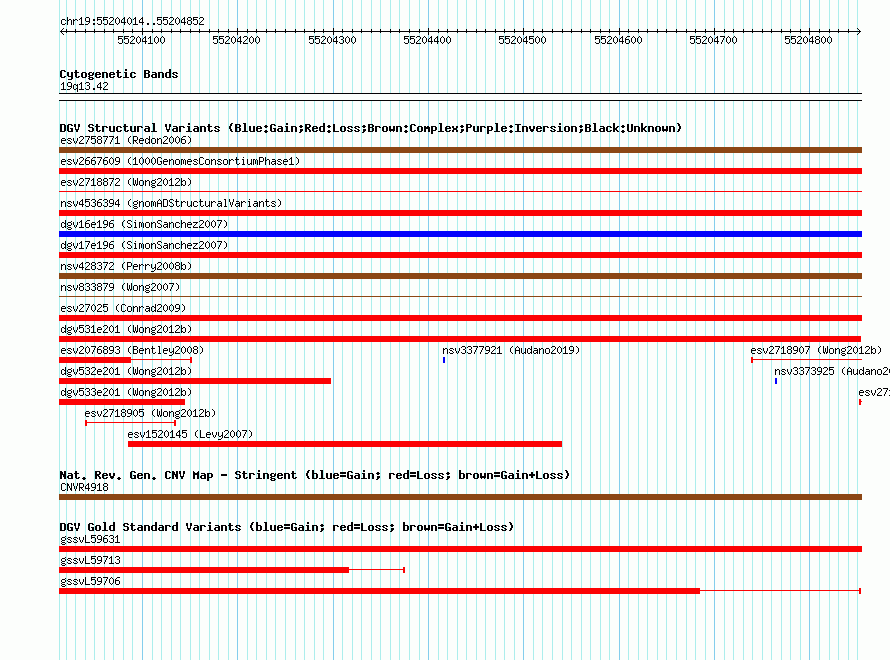Click the 55204800 ruler position label
Image resolution: width=890 pixels, height=660 pixels.
pyautogui.click(x=808, y=40)
